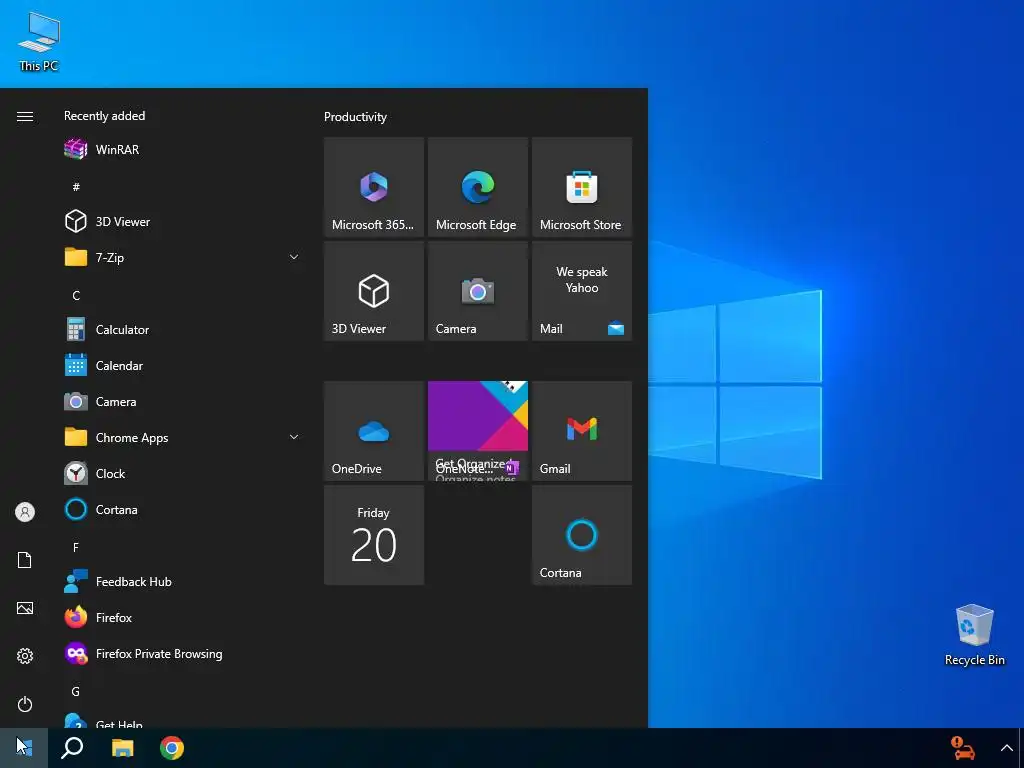The height and width of the screenshot is (768, 1024).
Task: Click the Cortana tile
Action: [x=582, y=535]
